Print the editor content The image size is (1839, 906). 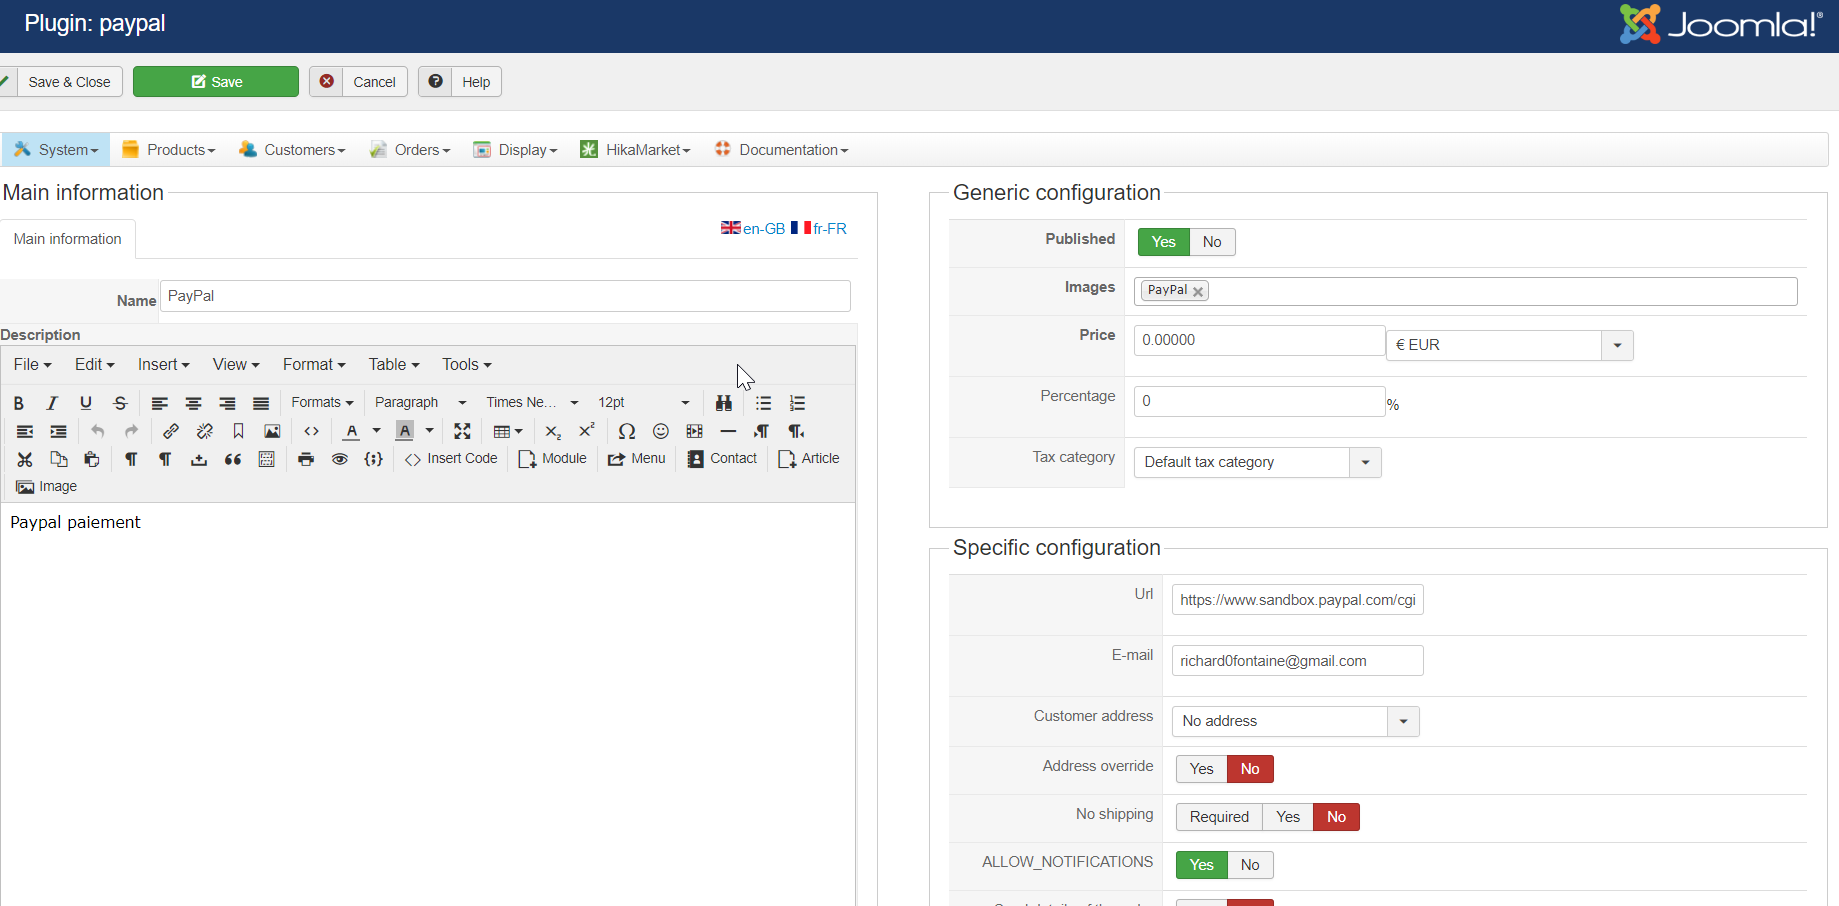(x=306, y=459)
